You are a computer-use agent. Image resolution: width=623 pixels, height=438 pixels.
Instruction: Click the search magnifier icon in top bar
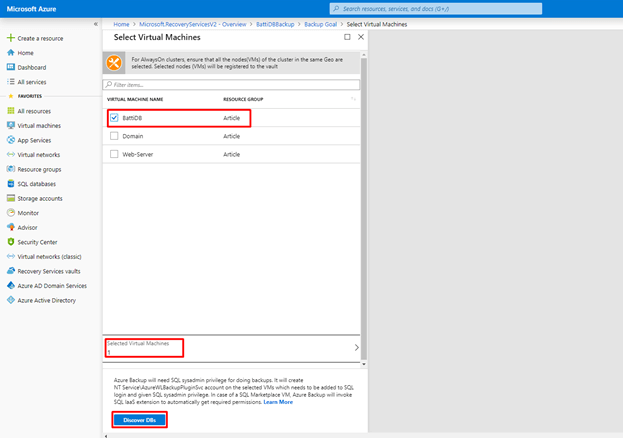point(337,8)
